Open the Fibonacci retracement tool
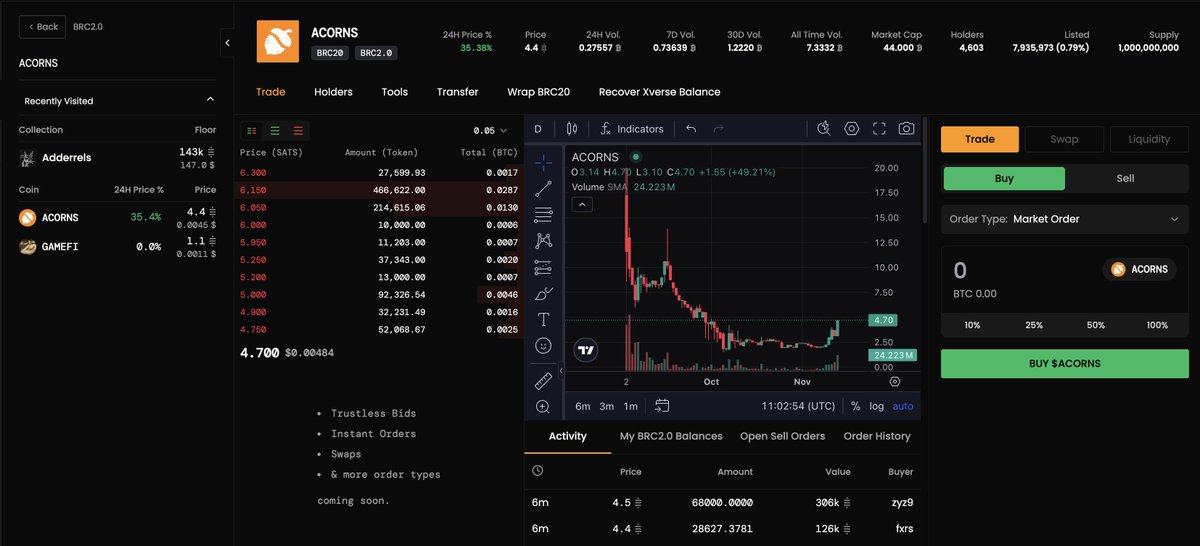 click(x=543, y=215)
